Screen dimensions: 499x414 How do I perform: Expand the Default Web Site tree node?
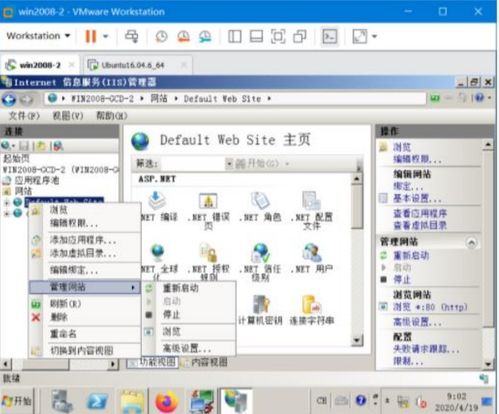(x=6, y=202)
